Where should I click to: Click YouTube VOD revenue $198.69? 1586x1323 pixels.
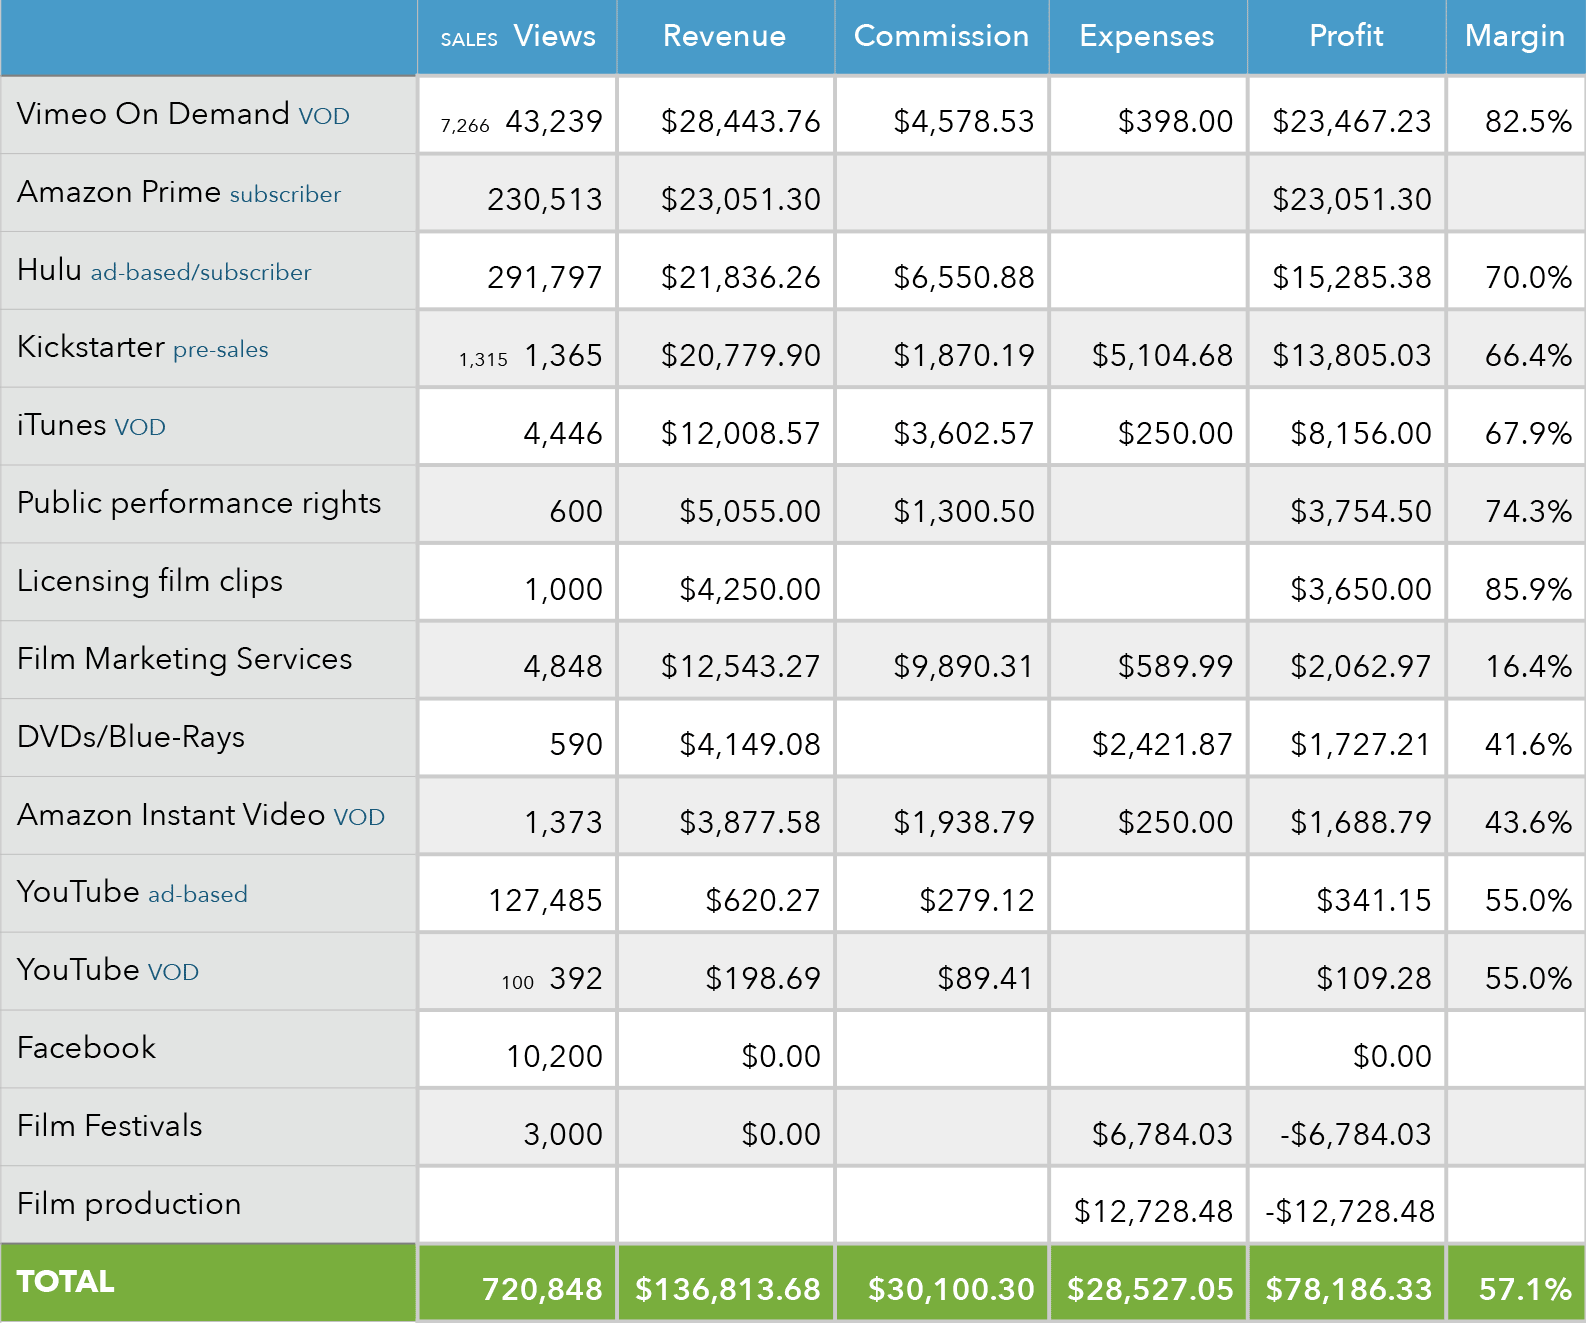(x=726, y=972)
